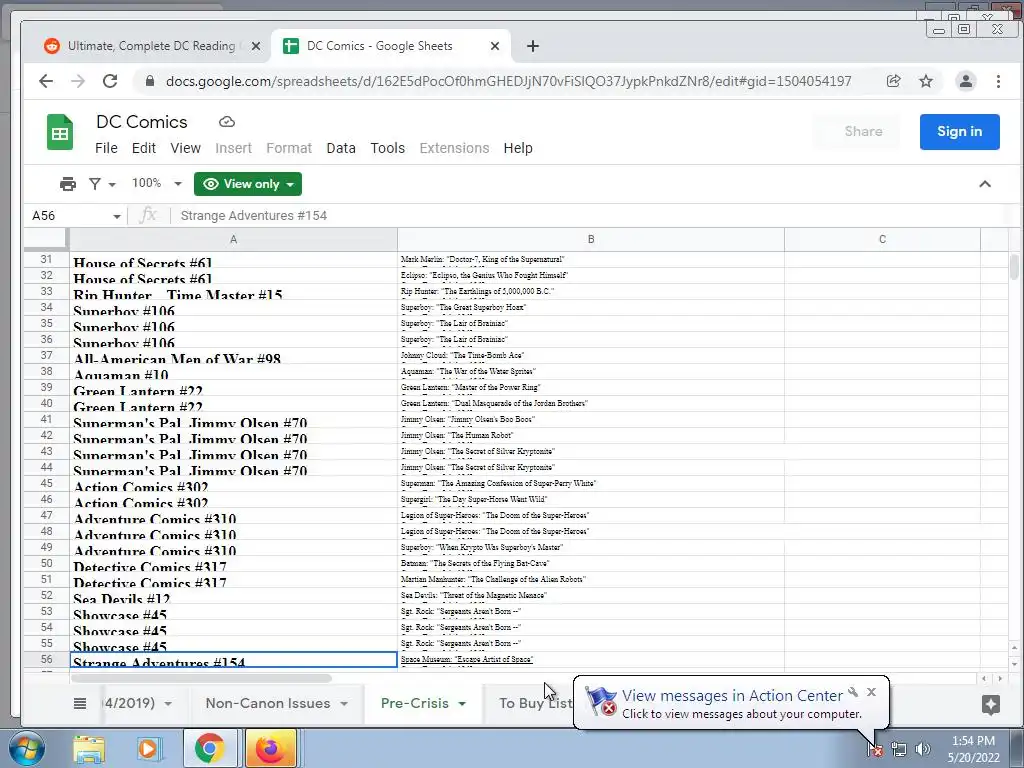
Task: Click the horizontal scrollbar thumb
Action: coord(201,679)
